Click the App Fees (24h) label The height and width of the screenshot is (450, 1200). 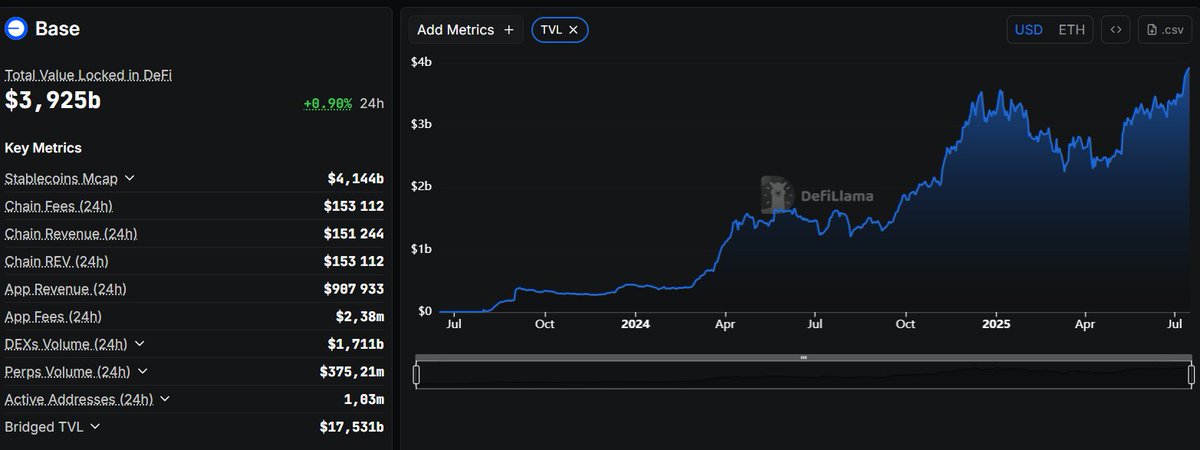click(x=53, y=316)
